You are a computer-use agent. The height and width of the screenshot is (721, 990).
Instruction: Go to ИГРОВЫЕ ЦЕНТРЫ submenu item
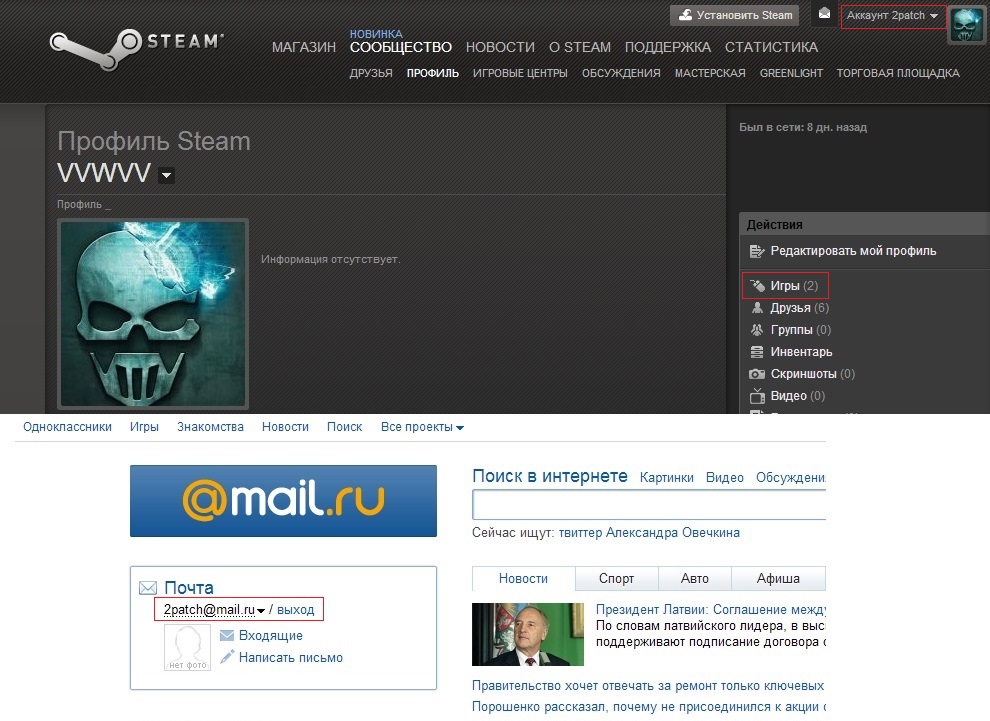click(520, 73)
